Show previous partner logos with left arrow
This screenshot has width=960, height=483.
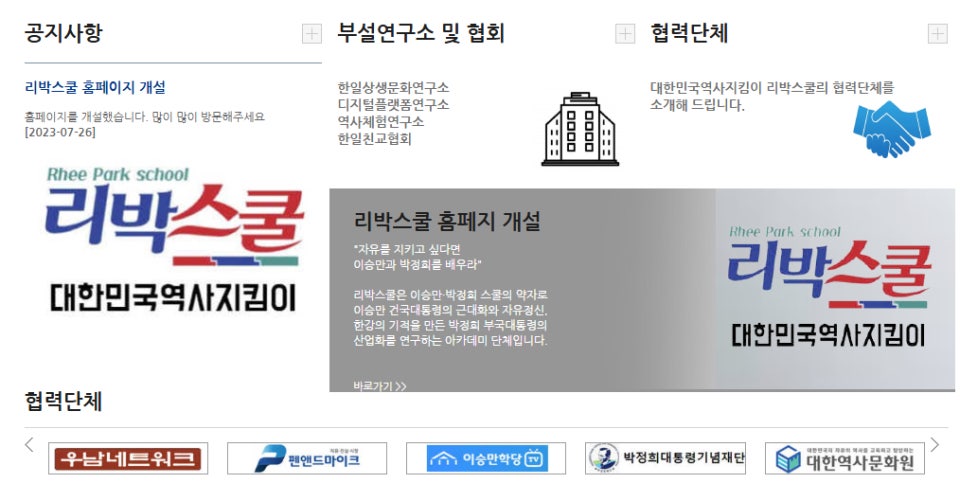click(x=29, y=445)
